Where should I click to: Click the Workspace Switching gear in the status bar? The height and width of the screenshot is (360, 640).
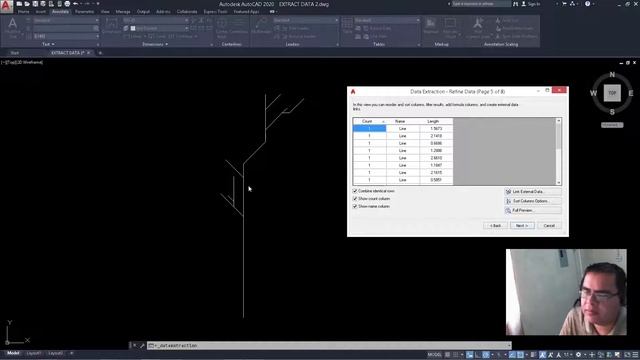click(578, 355)
